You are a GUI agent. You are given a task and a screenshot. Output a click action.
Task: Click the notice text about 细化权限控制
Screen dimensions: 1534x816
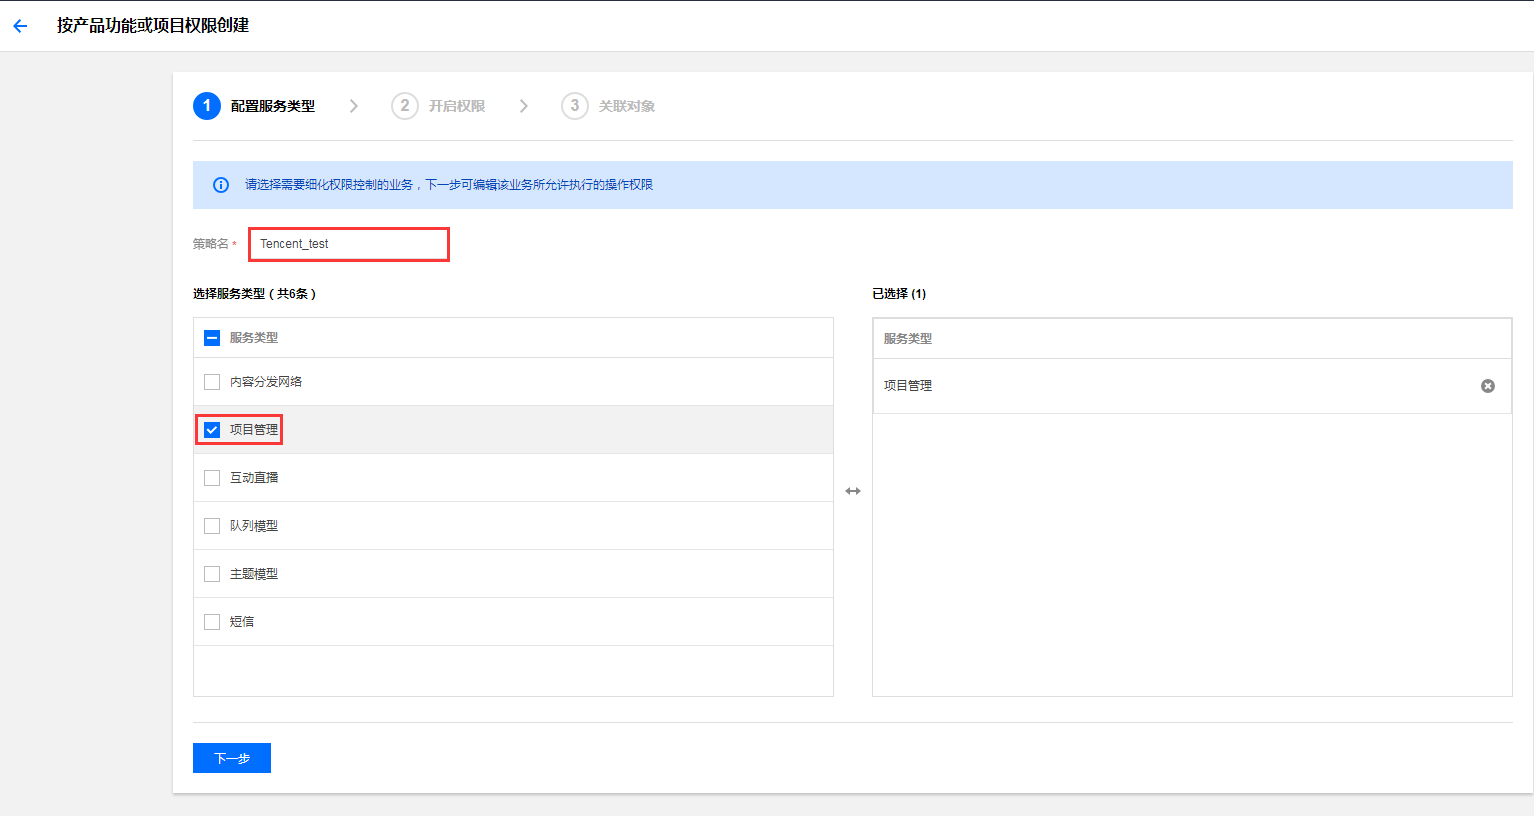[x=449, y=185]
